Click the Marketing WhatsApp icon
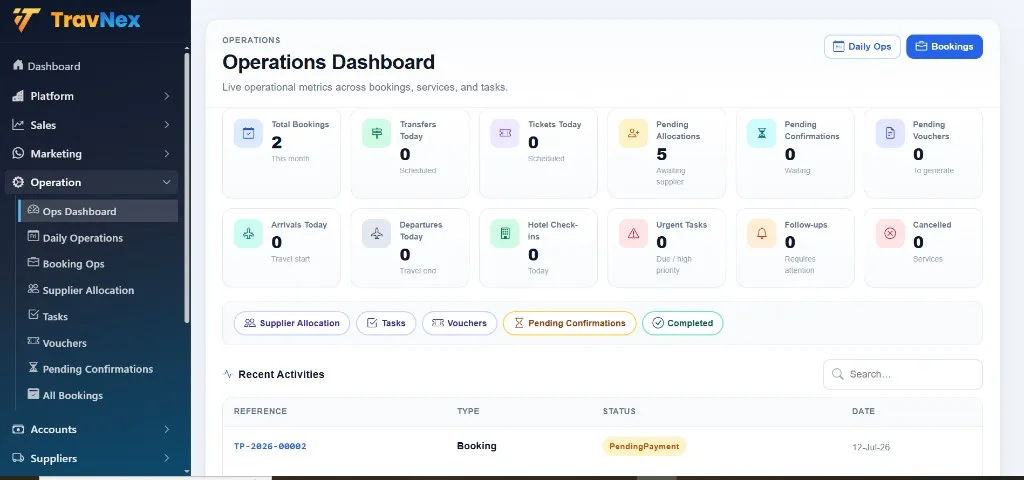1024x480 pixels. [18, 153]
